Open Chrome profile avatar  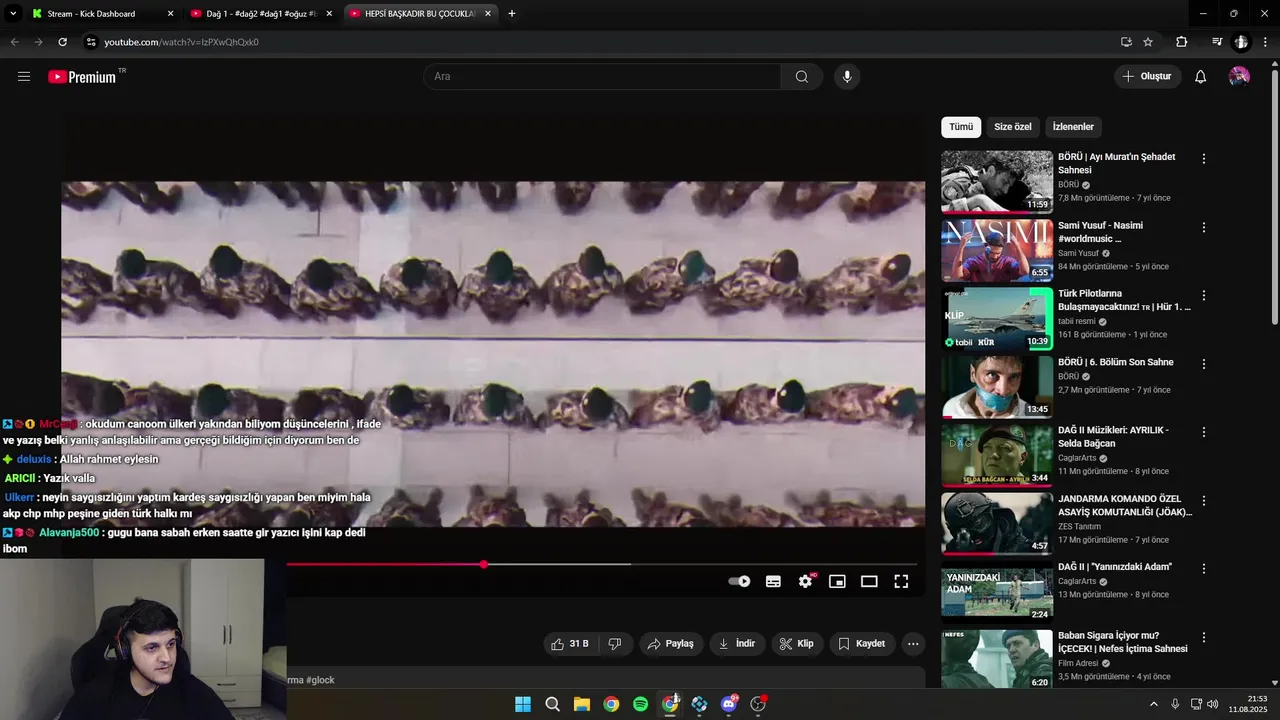[x=1241, y=42]
